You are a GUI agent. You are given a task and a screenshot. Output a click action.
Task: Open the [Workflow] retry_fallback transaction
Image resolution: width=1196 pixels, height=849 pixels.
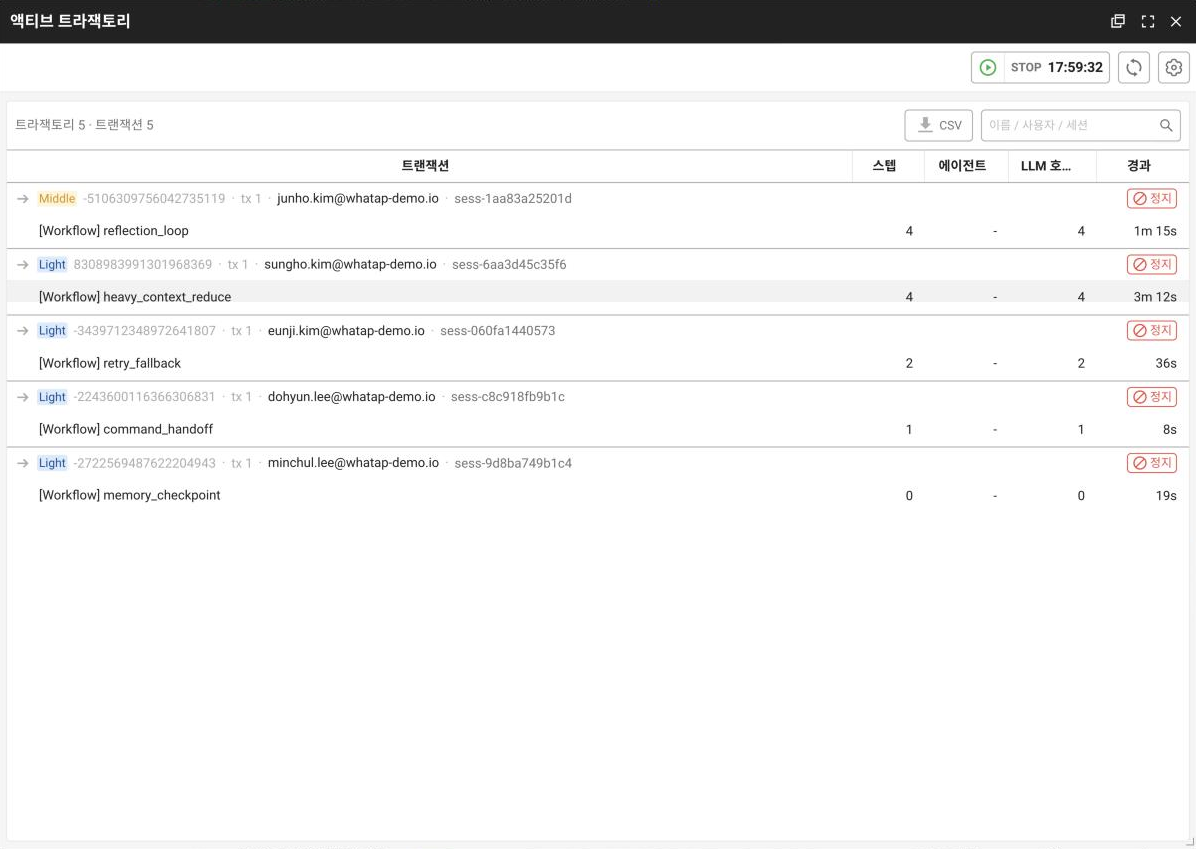click(110, 363)
